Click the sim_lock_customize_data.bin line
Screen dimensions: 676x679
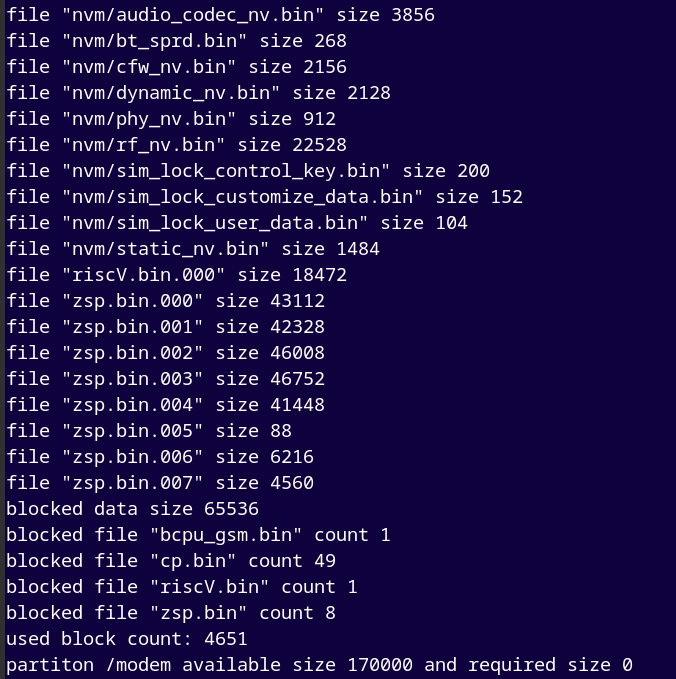coord(265,197)
